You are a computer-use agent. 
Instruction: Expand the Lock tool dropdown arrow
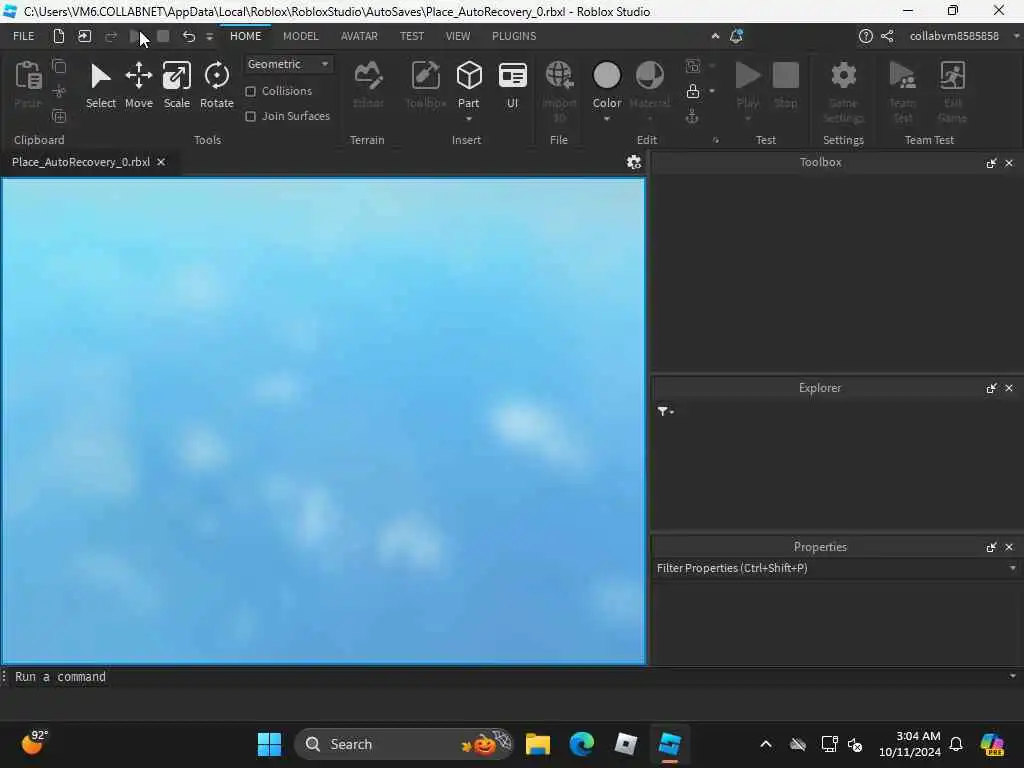712,91
